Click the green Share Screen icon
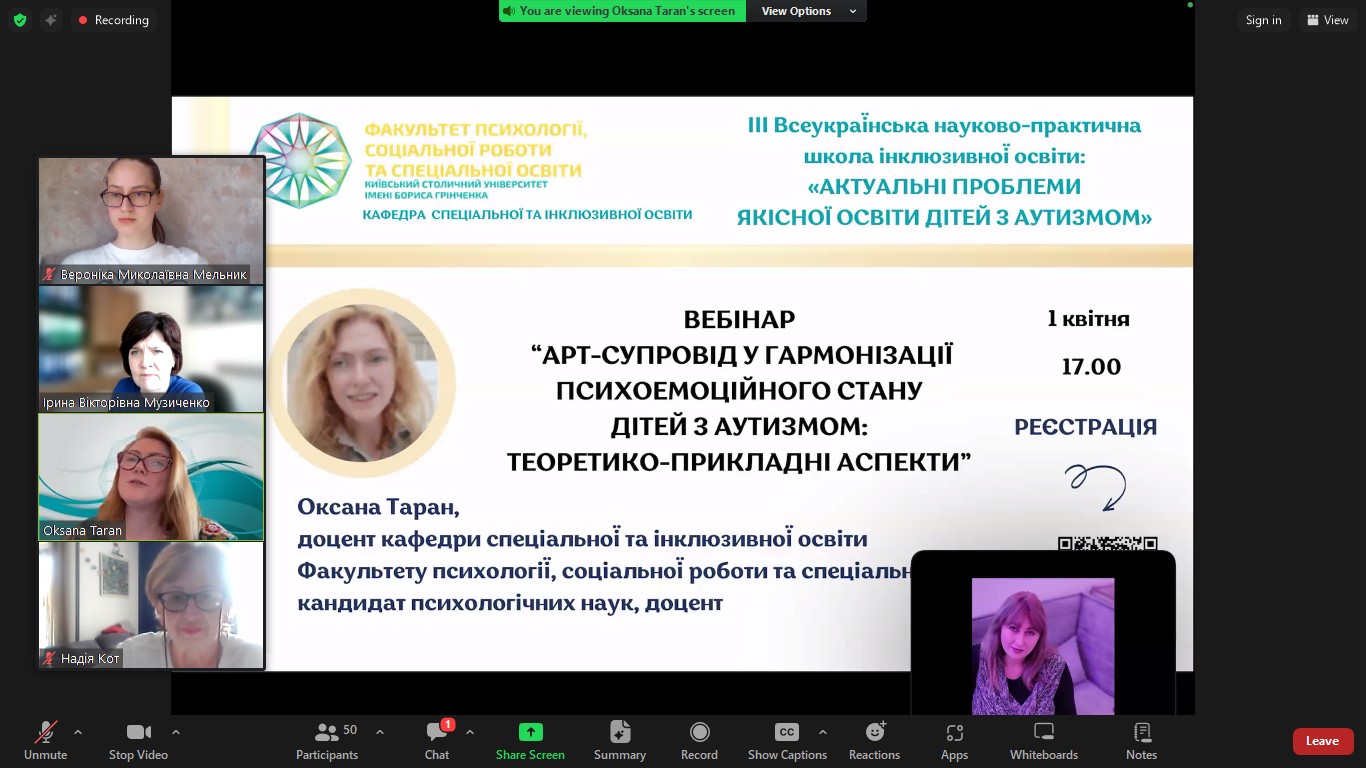 point(530,733)
